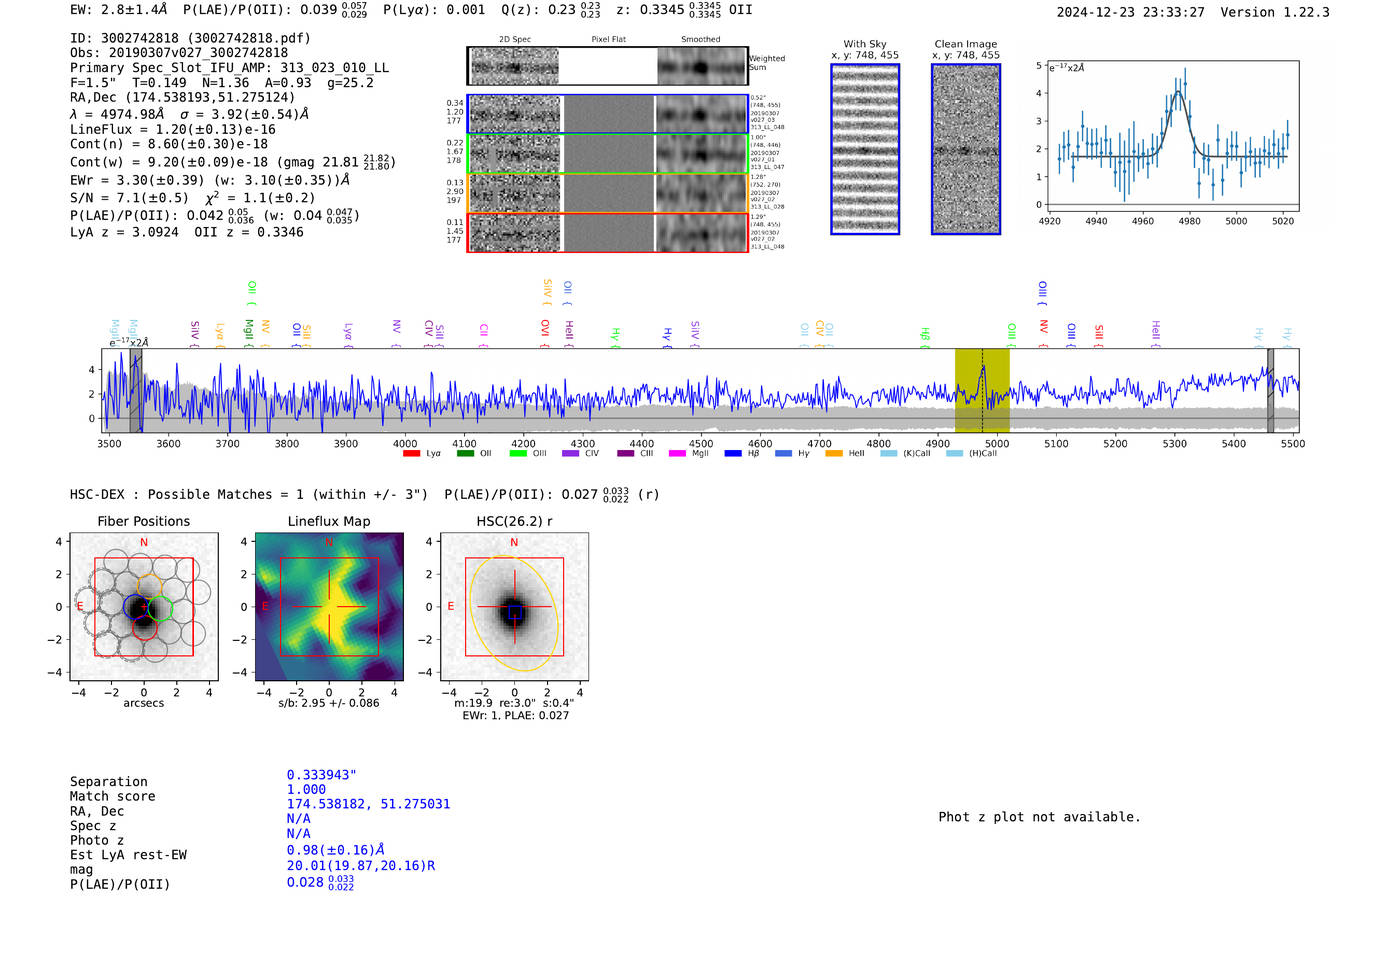Click the blue-bordered fiber spectrum row
This screenshot has width=1400, height=953.
607,114
